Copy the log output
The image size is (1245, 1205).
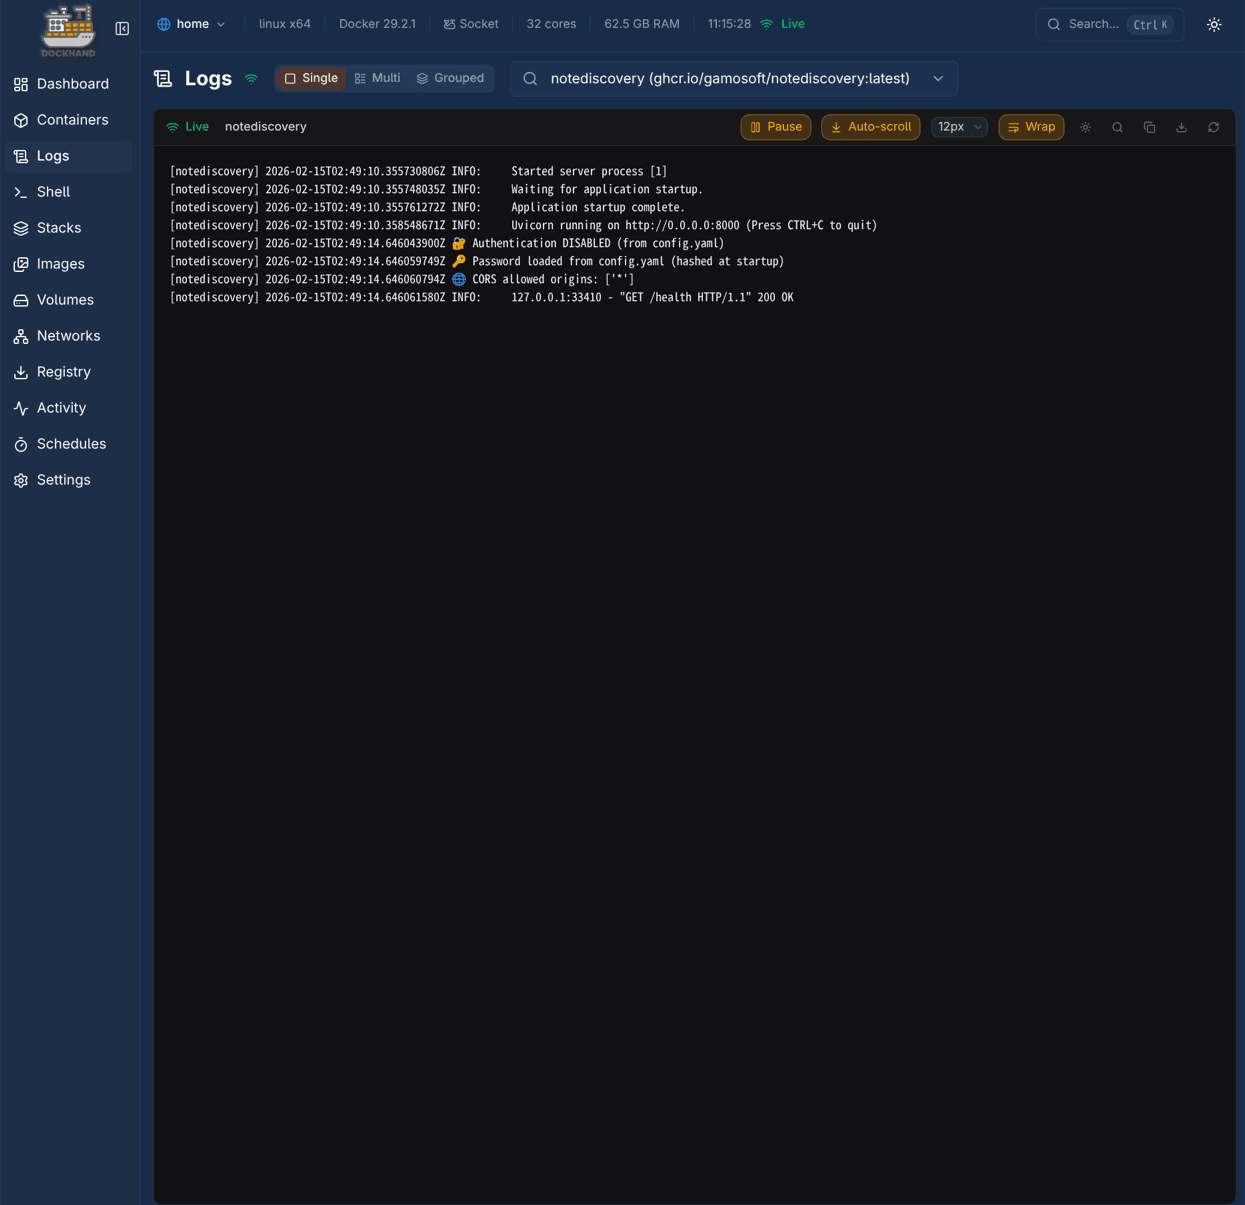point(1149,127)
